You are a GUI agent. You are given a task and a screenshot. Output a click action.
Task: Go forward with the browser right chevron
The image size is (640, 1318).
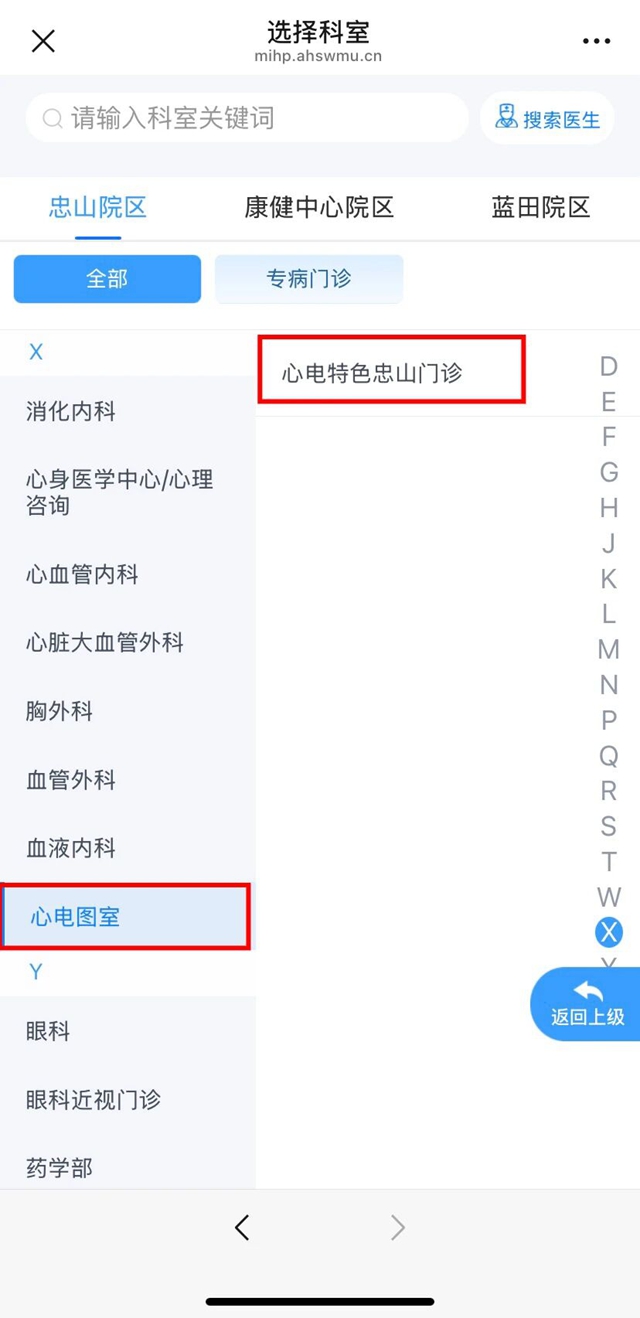(397, 1227)
